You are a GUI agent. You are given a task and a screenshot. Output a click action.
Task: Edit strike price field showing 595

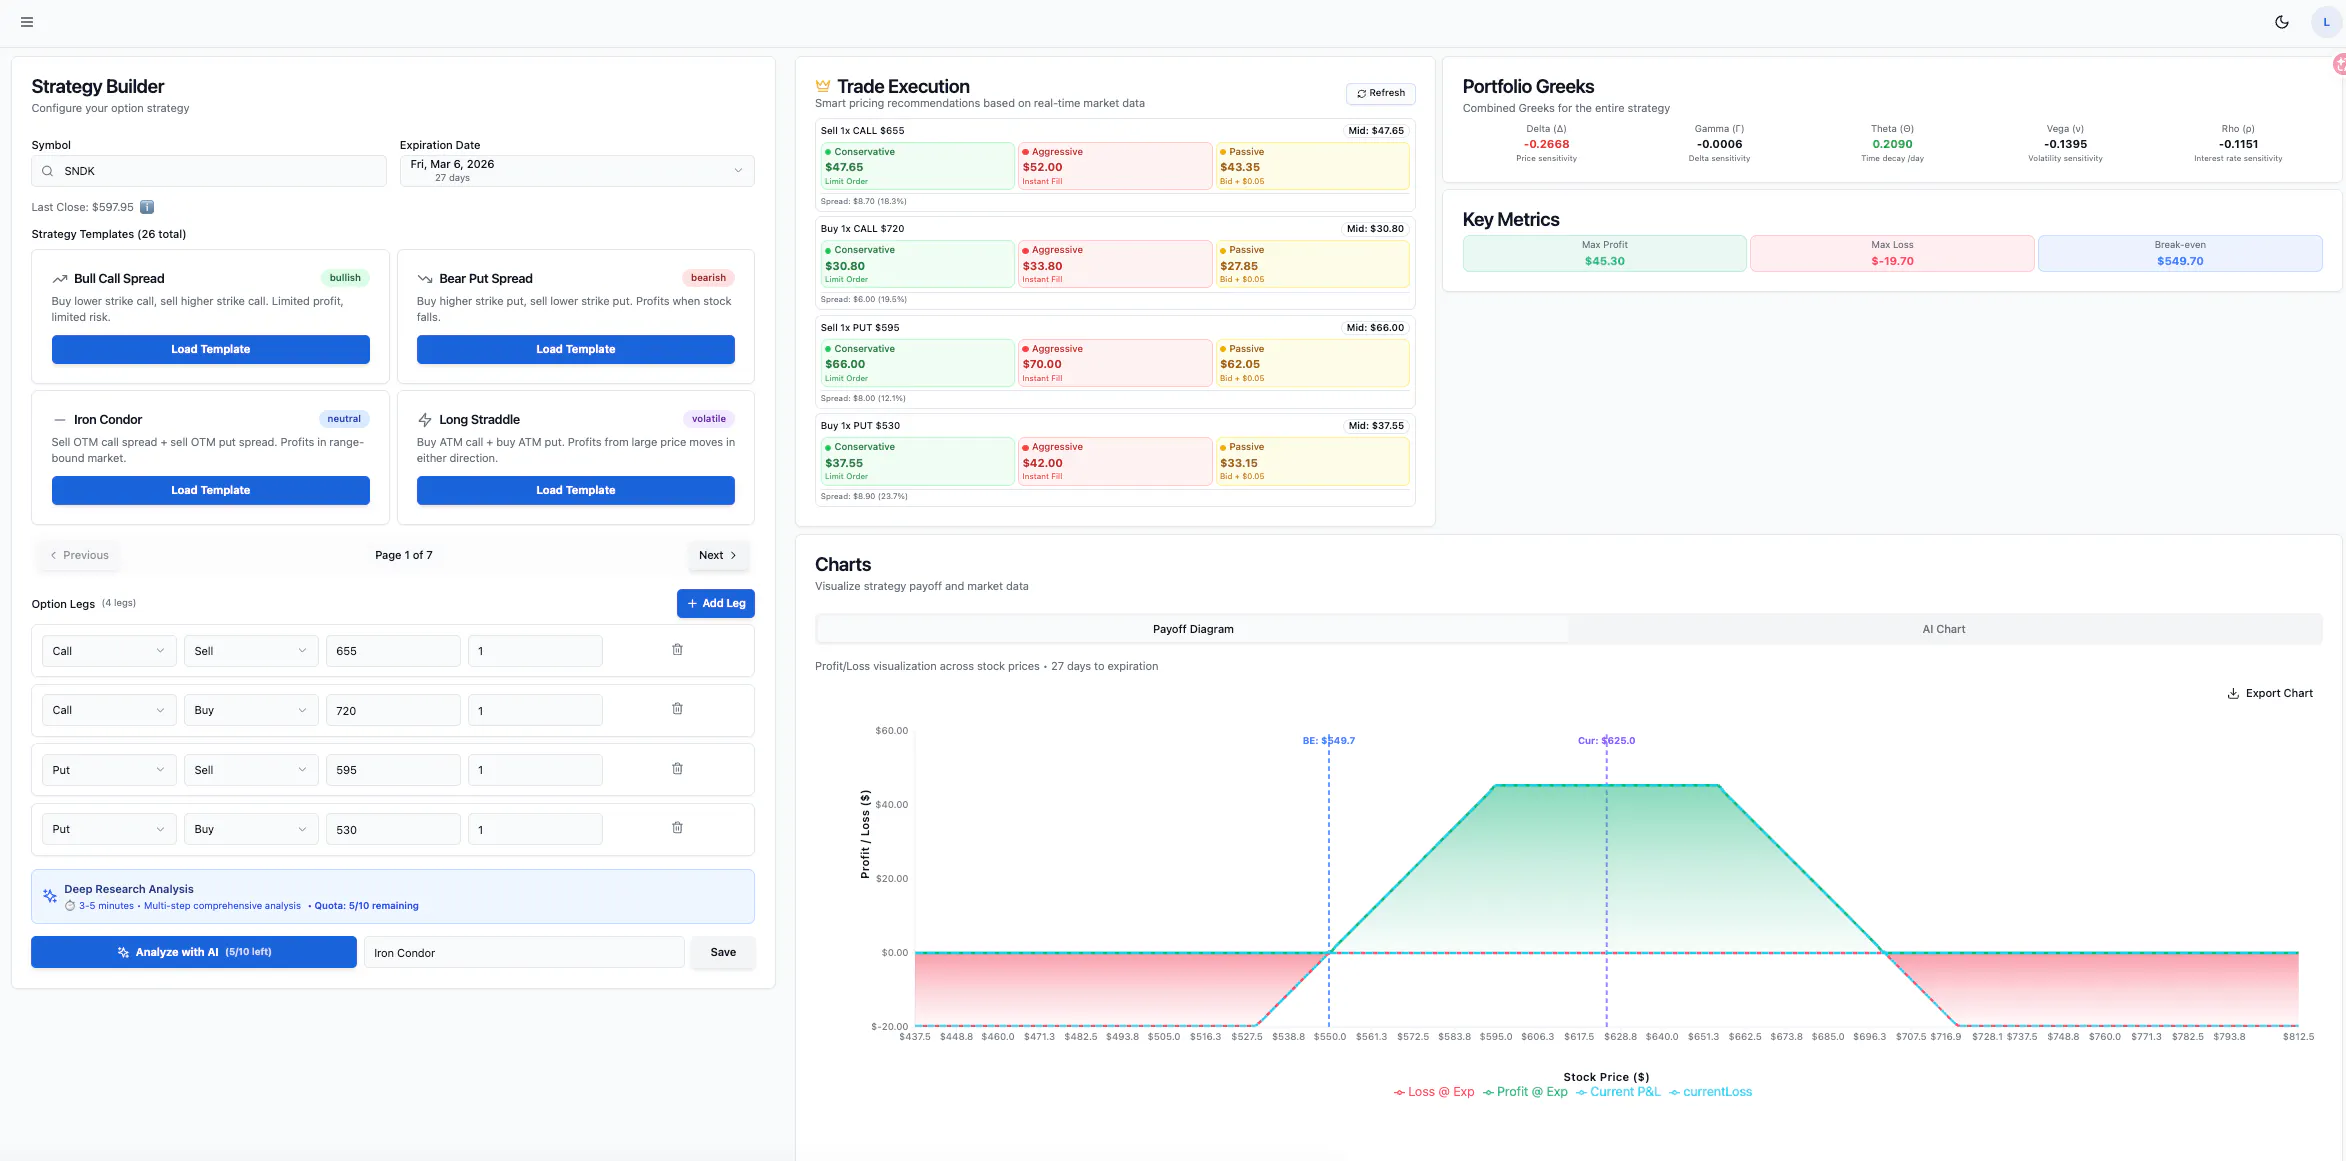click(x=393, y=770)
